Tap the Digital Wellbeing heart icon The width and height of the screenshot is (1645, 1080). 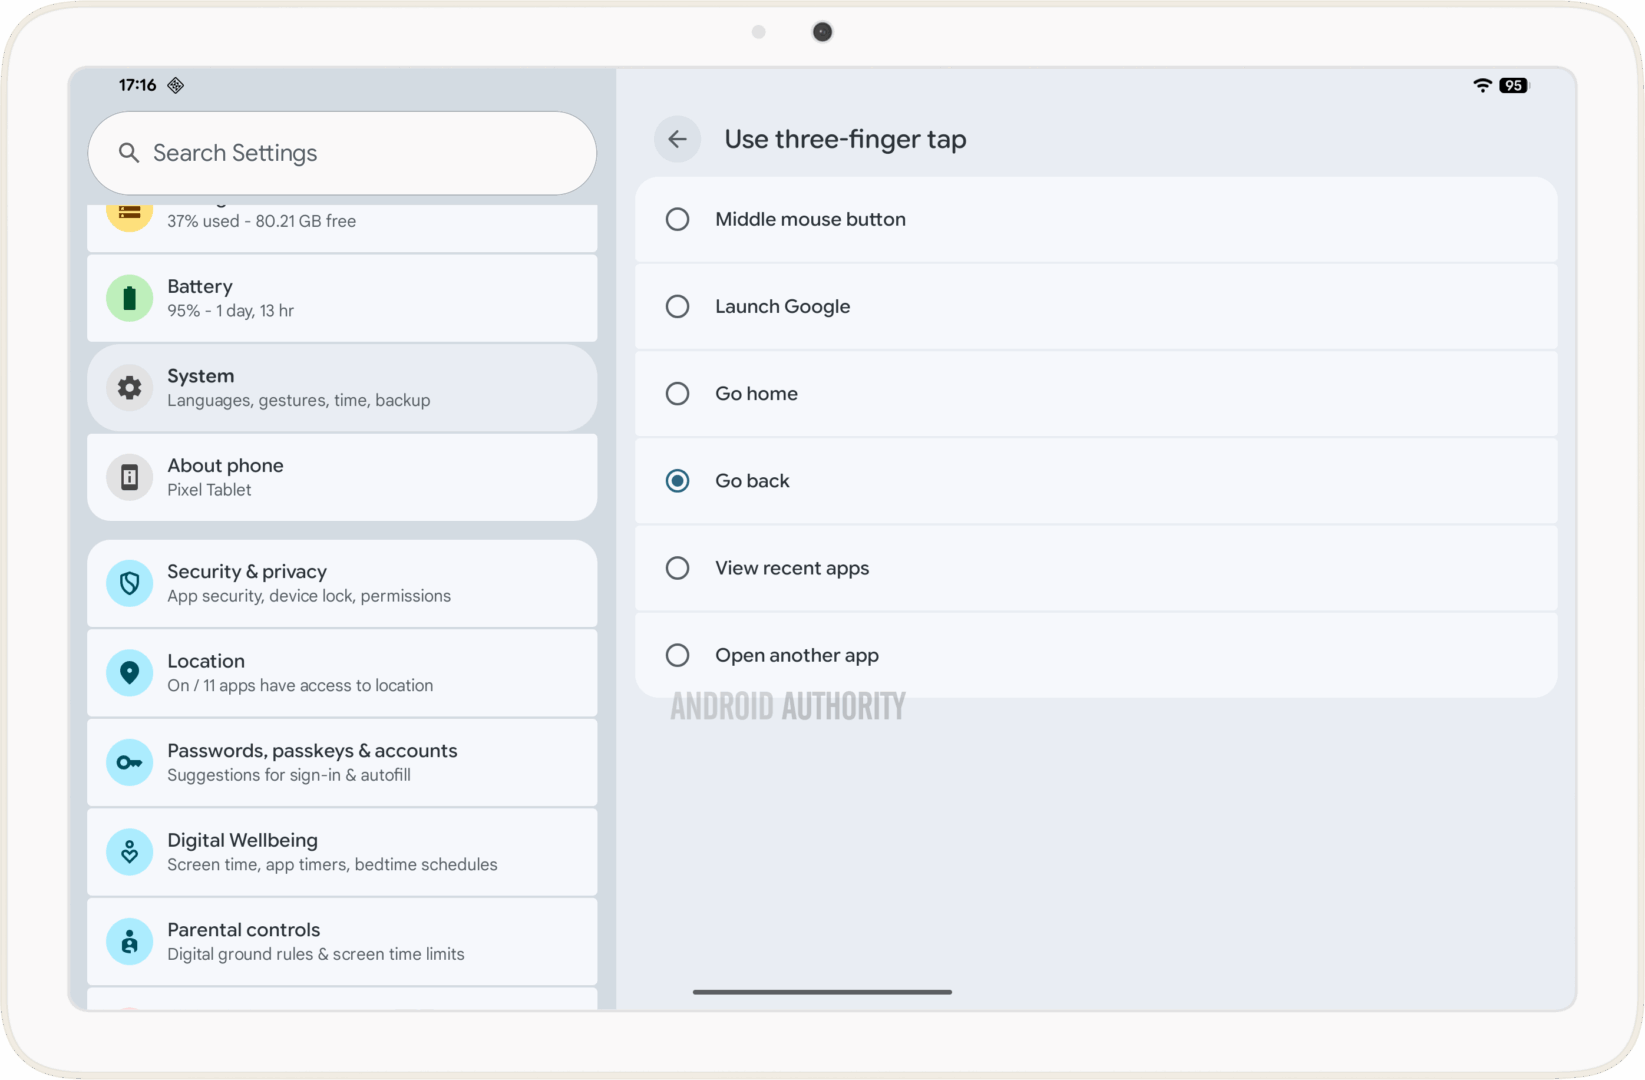click(129, 851)
